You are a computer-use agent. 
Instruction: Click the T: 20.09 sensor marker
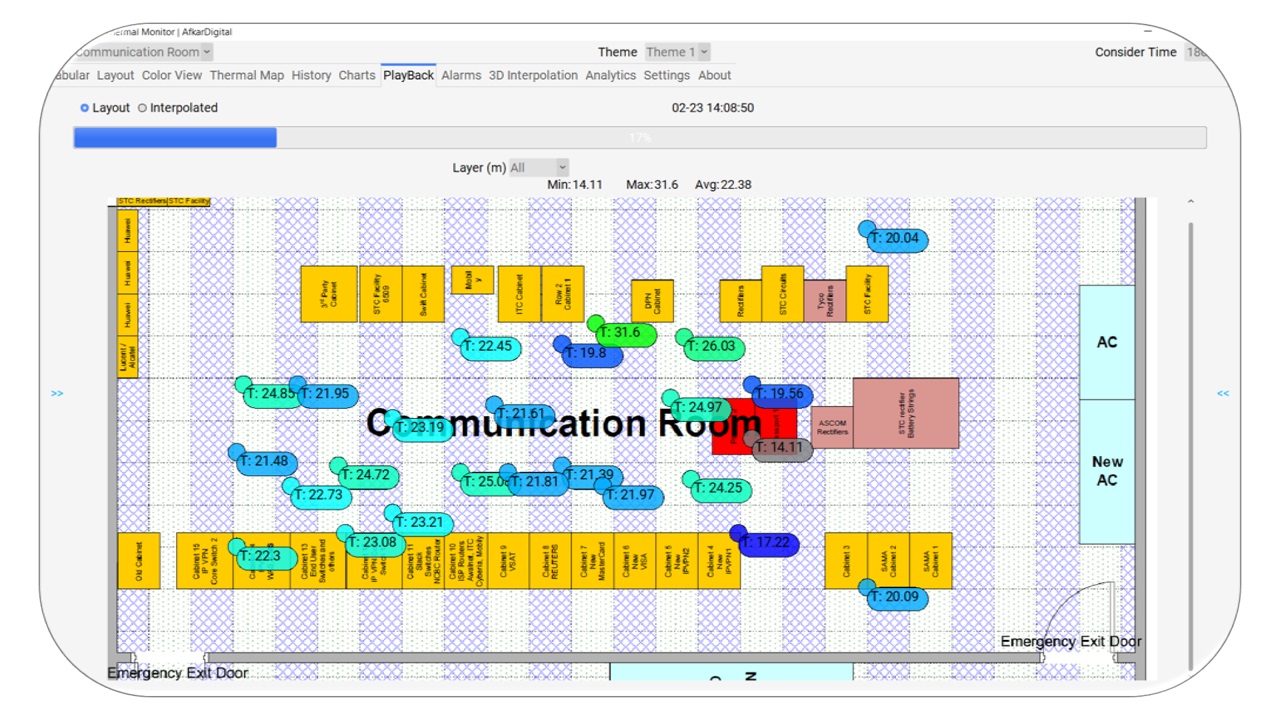[897, 598]
